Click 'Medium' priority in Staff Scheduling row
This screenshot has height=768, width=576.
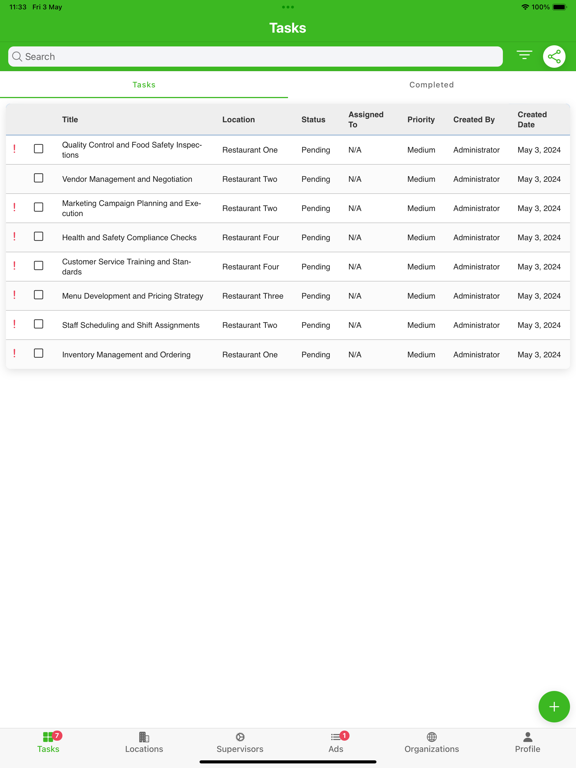pos(421,325)
